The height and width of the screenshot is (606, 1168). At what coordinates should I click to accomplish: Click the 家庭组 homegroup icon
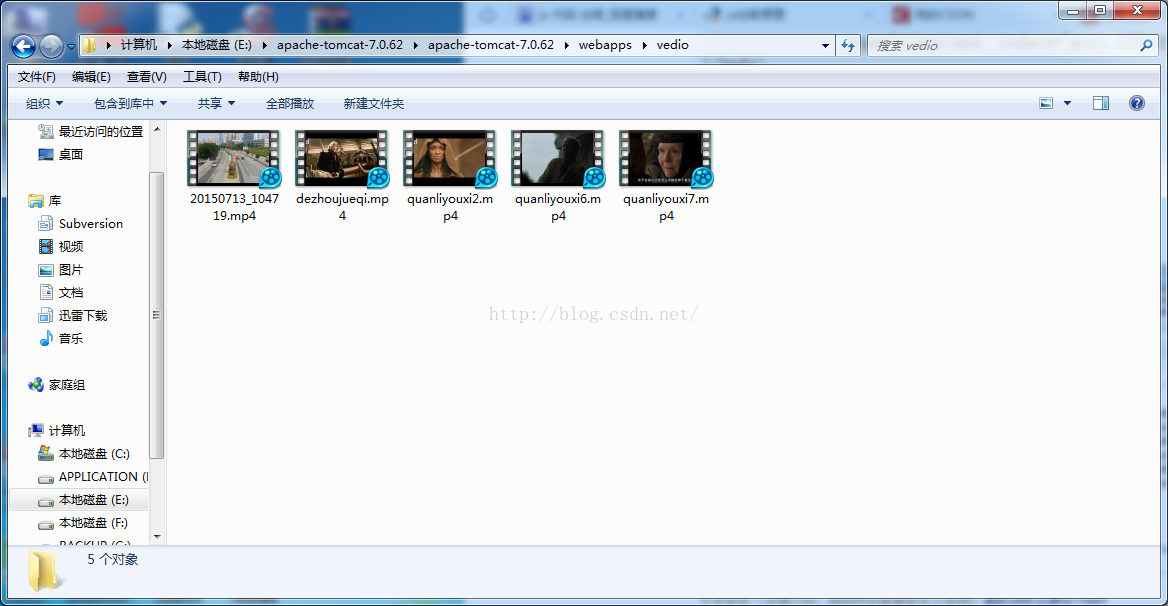click(x=36, y=385)
